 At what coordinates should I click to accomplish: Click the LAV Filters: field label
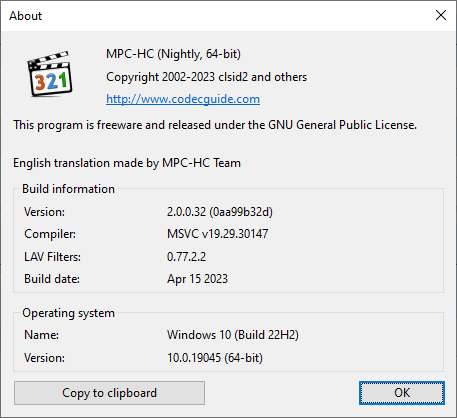click(52, 257)
